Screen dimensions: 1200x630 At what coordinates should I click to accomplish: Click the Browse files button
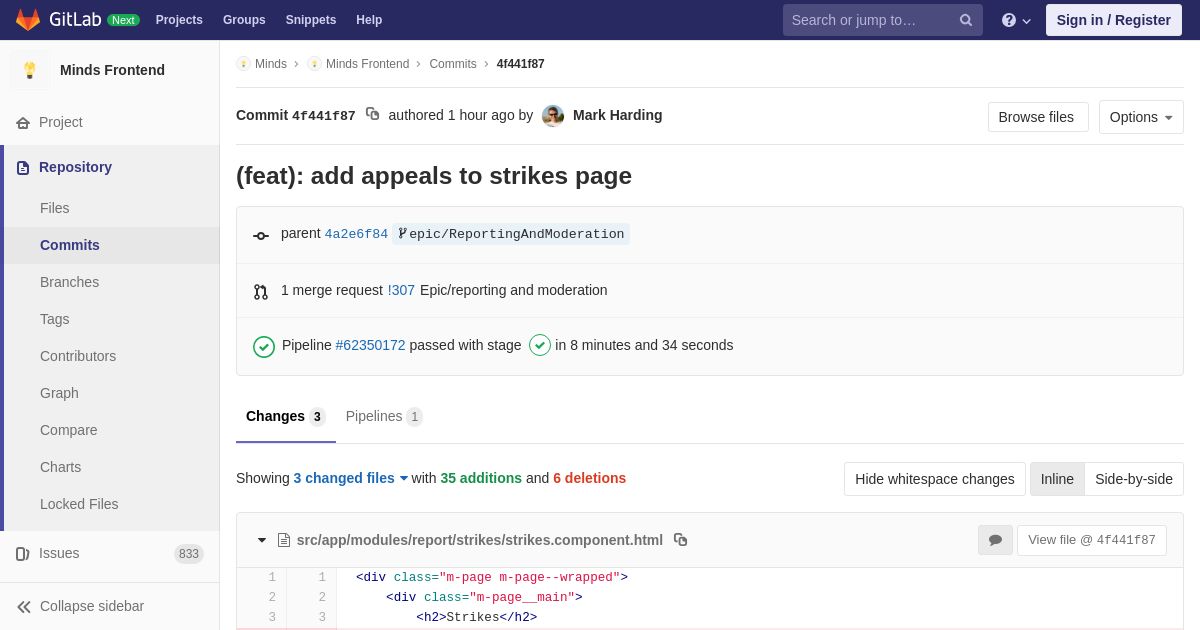[x=1037, y=117]
